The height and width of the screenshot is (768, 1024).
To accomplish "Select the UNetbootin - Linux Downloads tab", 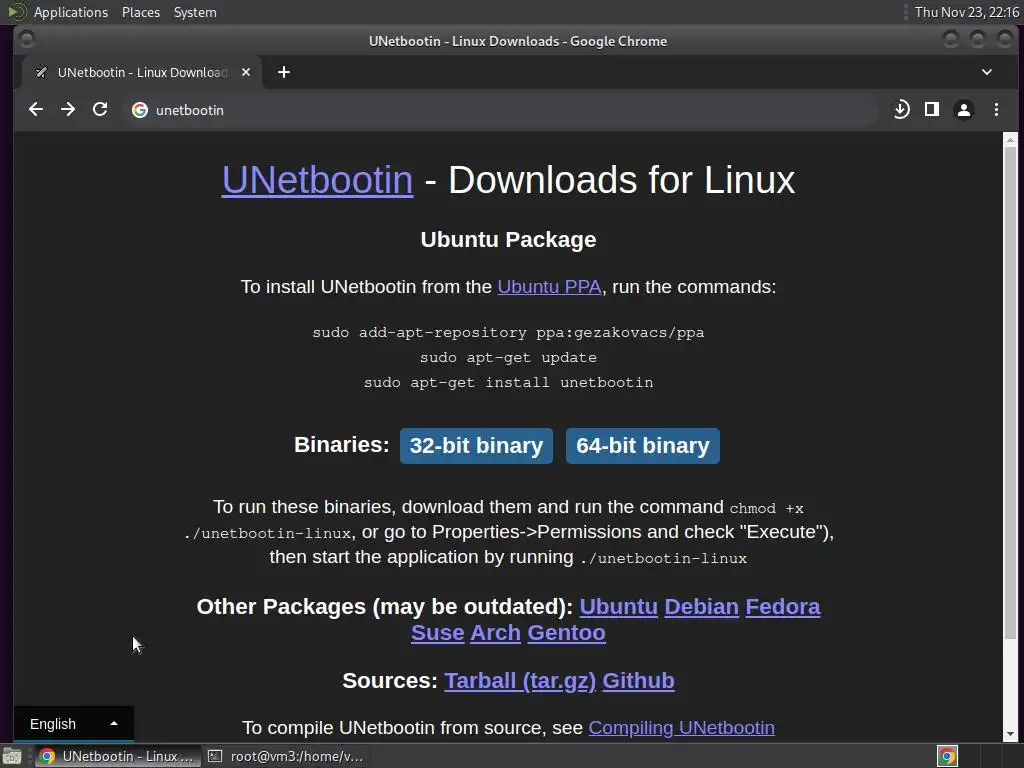I will (142, 72).
